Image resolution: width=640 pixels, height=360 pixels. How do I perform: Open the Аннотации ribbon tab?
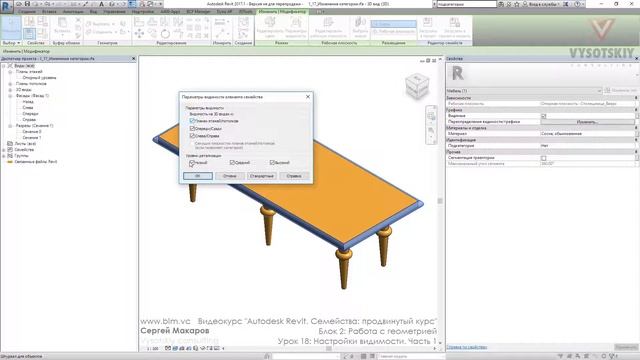(x=73, y=11)
